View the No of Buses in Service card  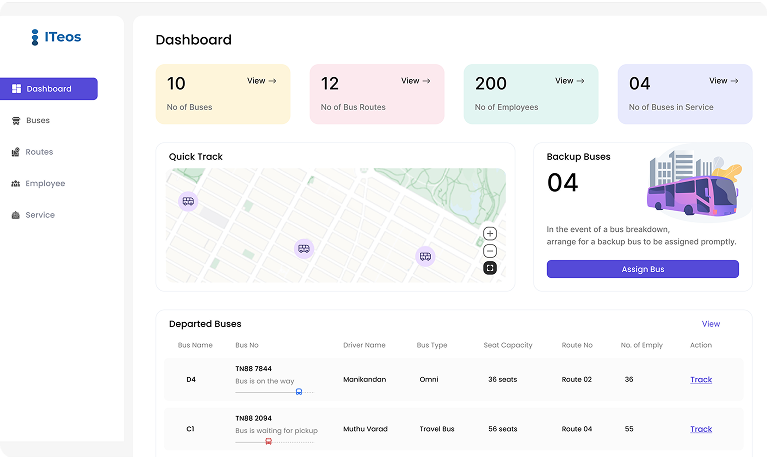pyautogui.click(x=723, y=81)
